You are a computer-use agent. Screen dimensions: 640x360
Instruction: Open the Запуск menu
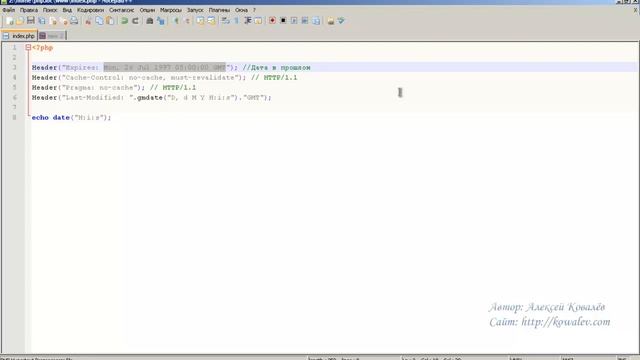point(195,10)
